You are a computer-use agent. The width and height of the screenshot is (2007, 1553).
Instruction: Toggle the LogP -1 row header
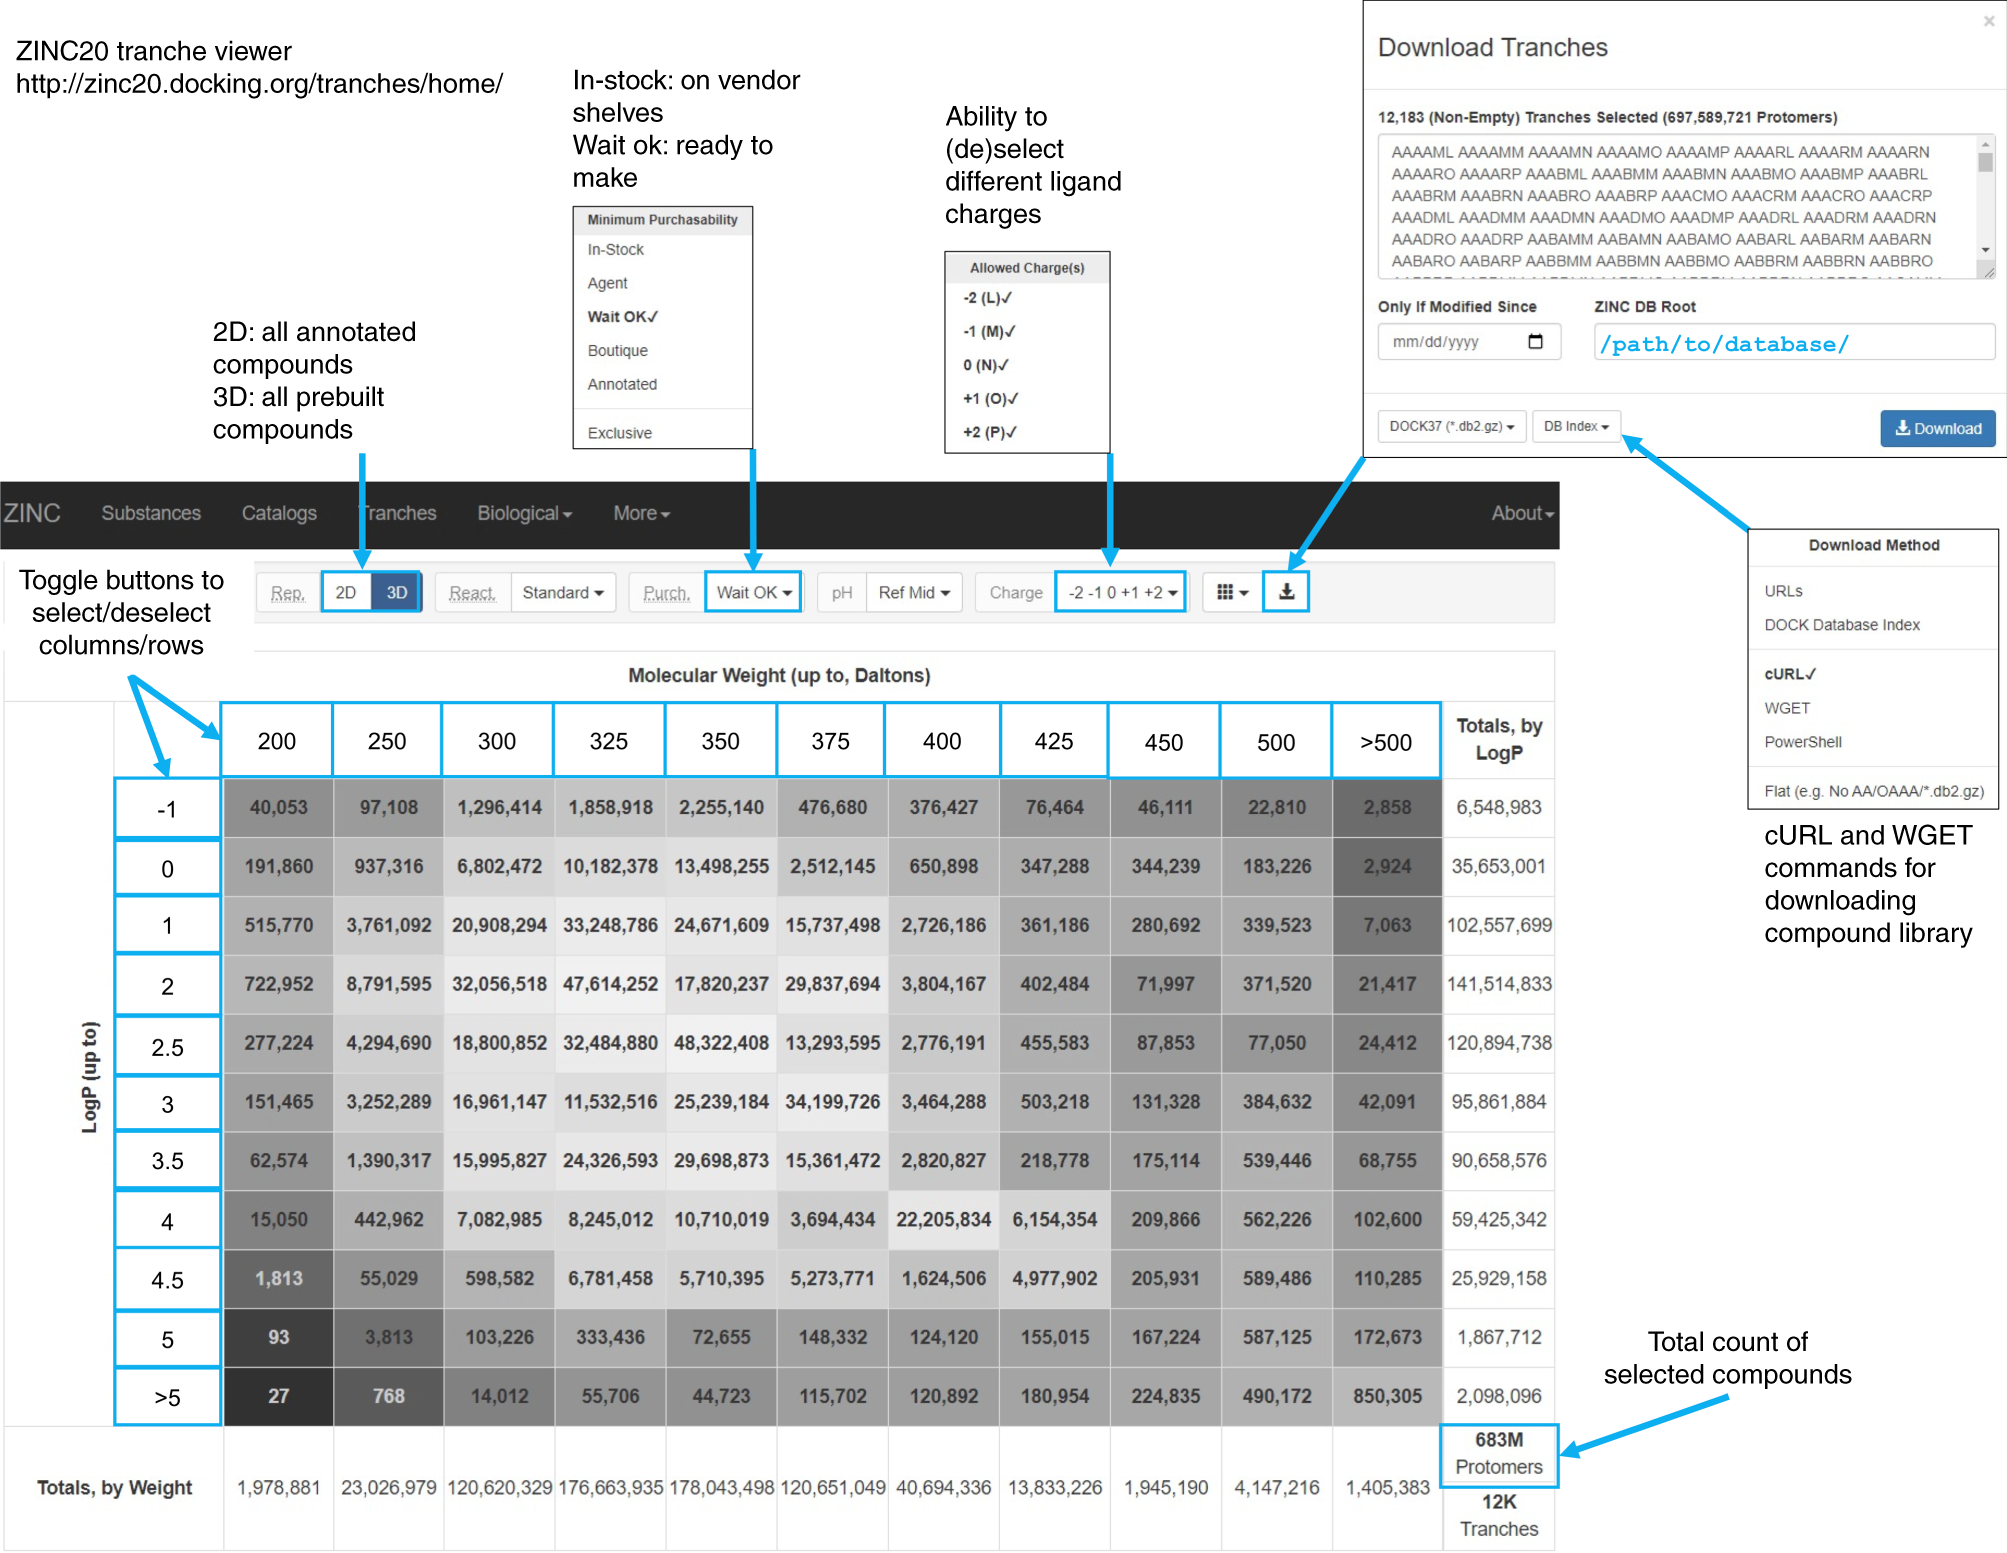[167, 809]
